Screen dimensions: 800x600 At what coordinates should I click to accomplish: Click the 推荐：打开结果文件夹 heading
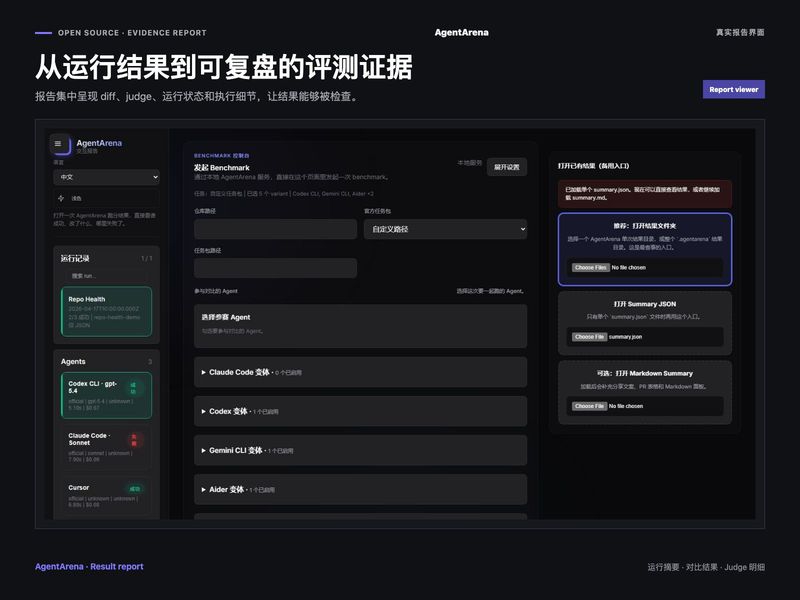click(x=645, y=226)
